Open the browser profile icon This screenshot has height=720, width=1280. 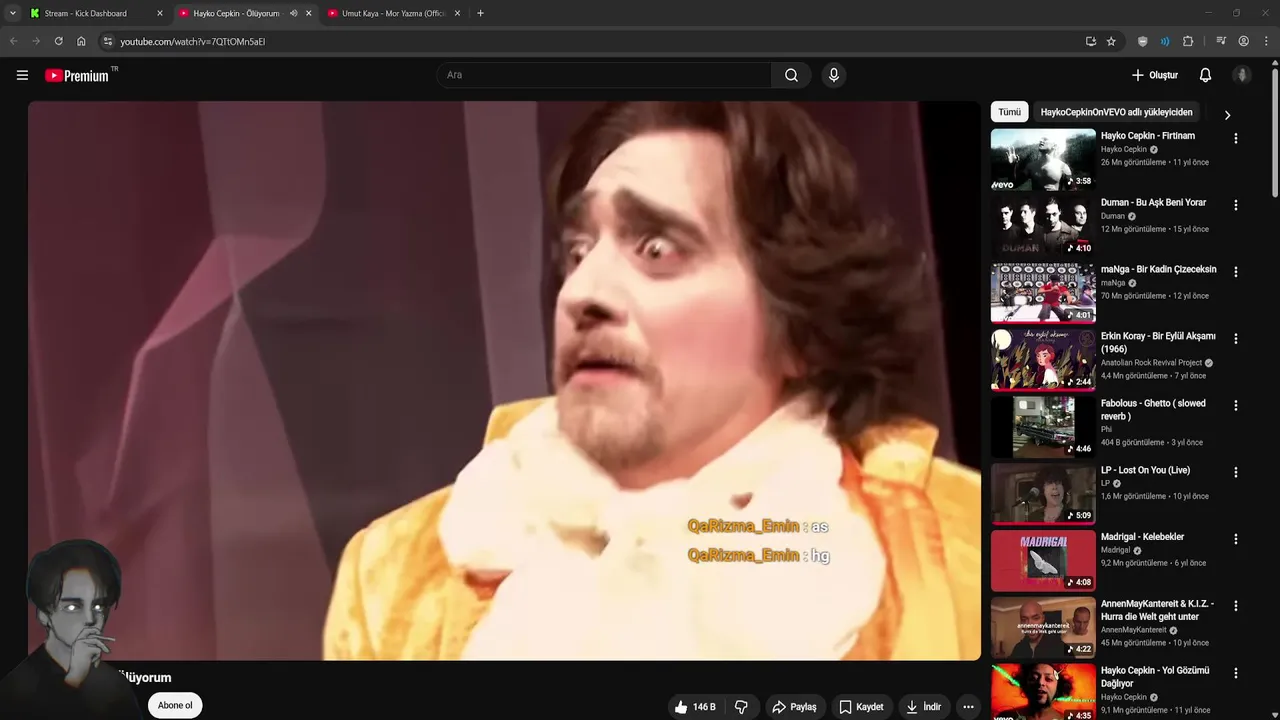pos(1244,41)
